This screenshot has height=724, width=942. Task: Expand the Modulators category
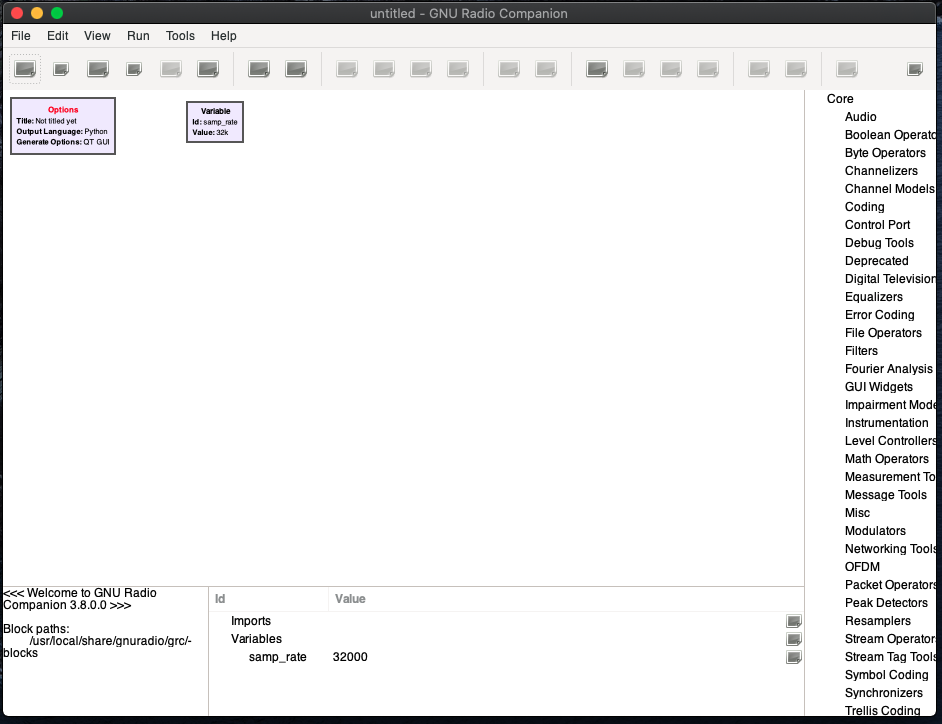pos(875,531)
